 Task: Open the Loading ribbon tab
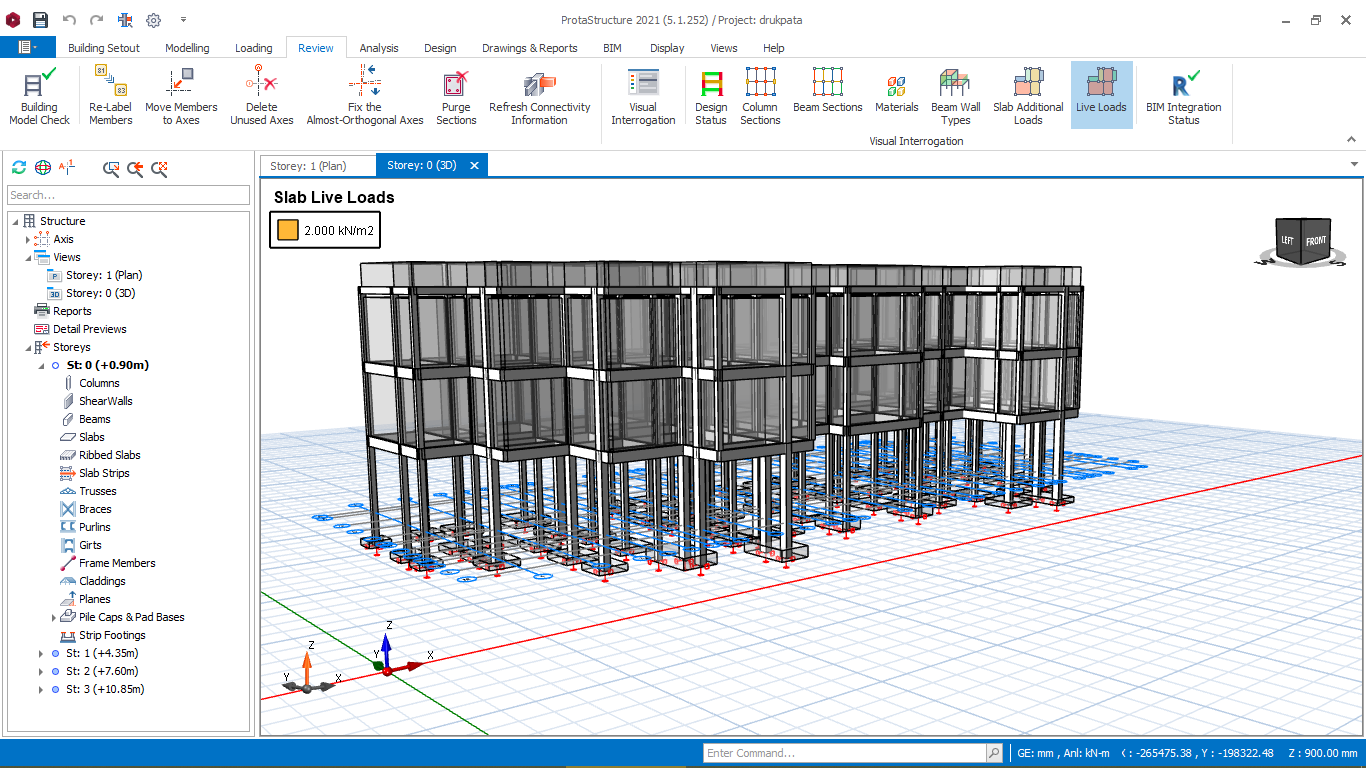pos(253,48)
